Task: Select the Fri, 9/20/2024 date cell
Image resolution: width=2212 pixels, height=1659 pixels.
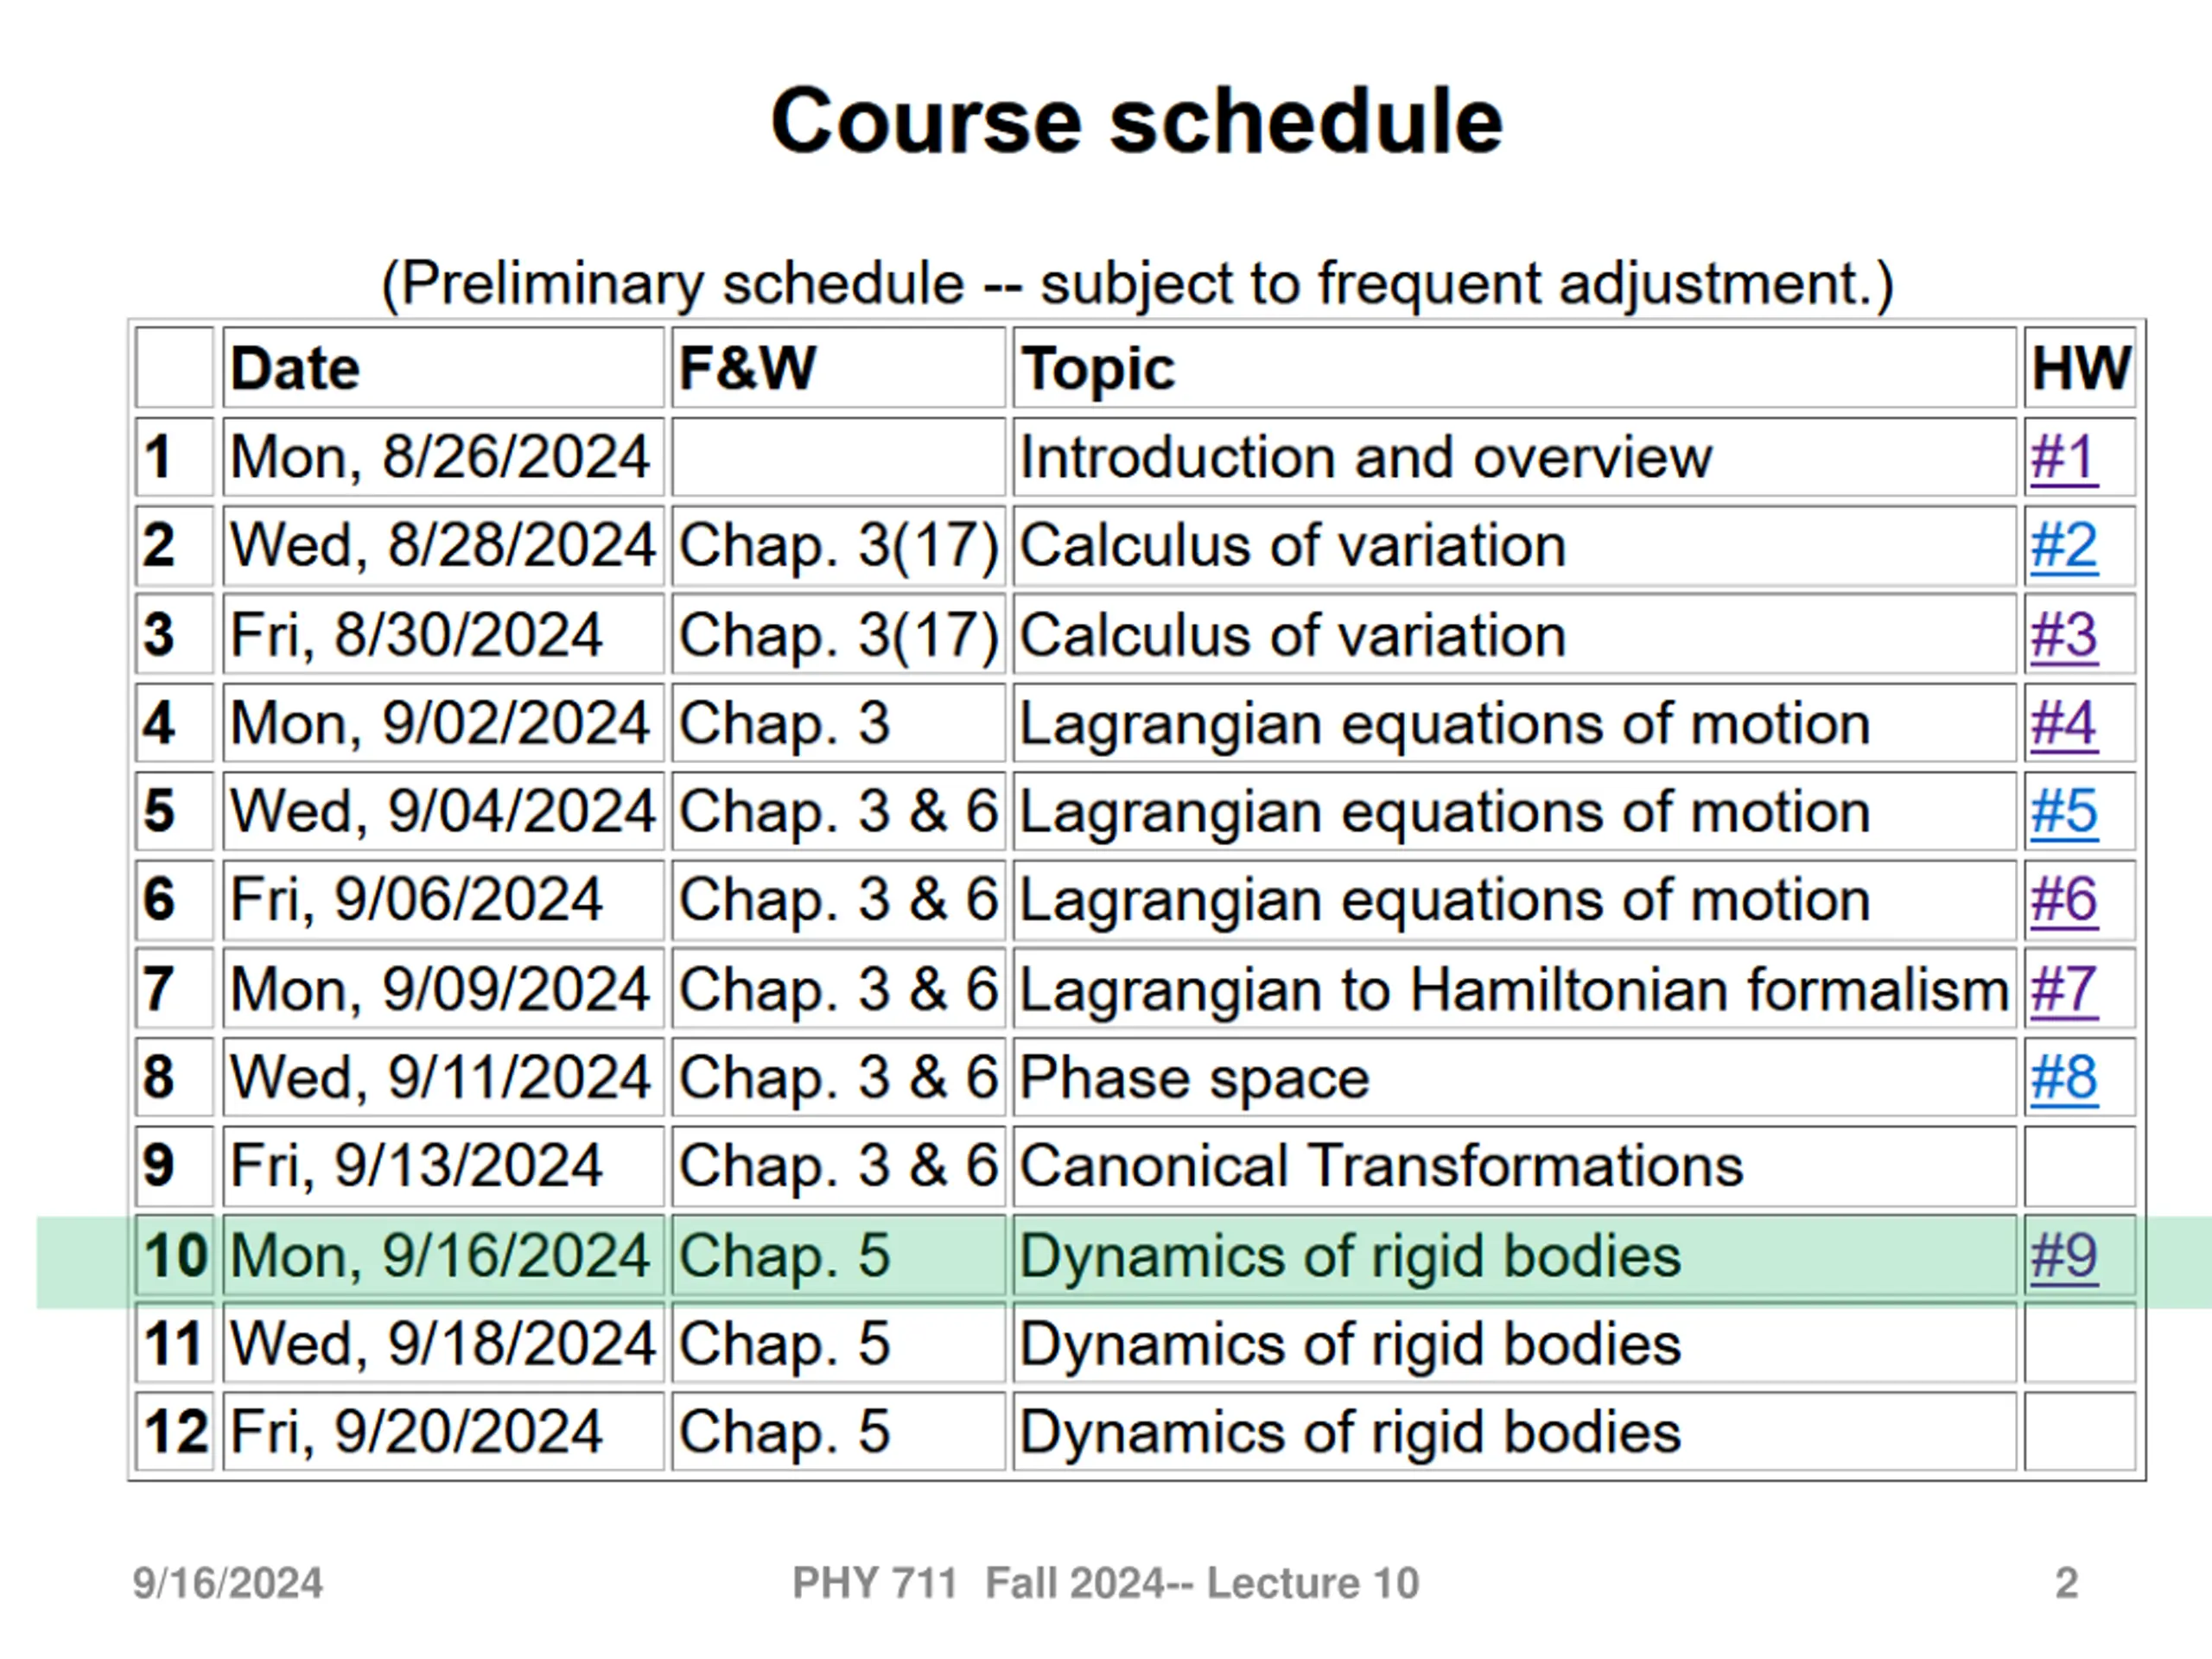Action: click(x=416, y=1432)
